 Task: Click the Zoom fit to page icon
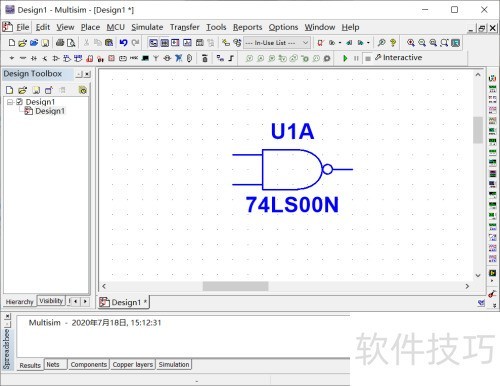pyautogui.click(x=444, y=43)
